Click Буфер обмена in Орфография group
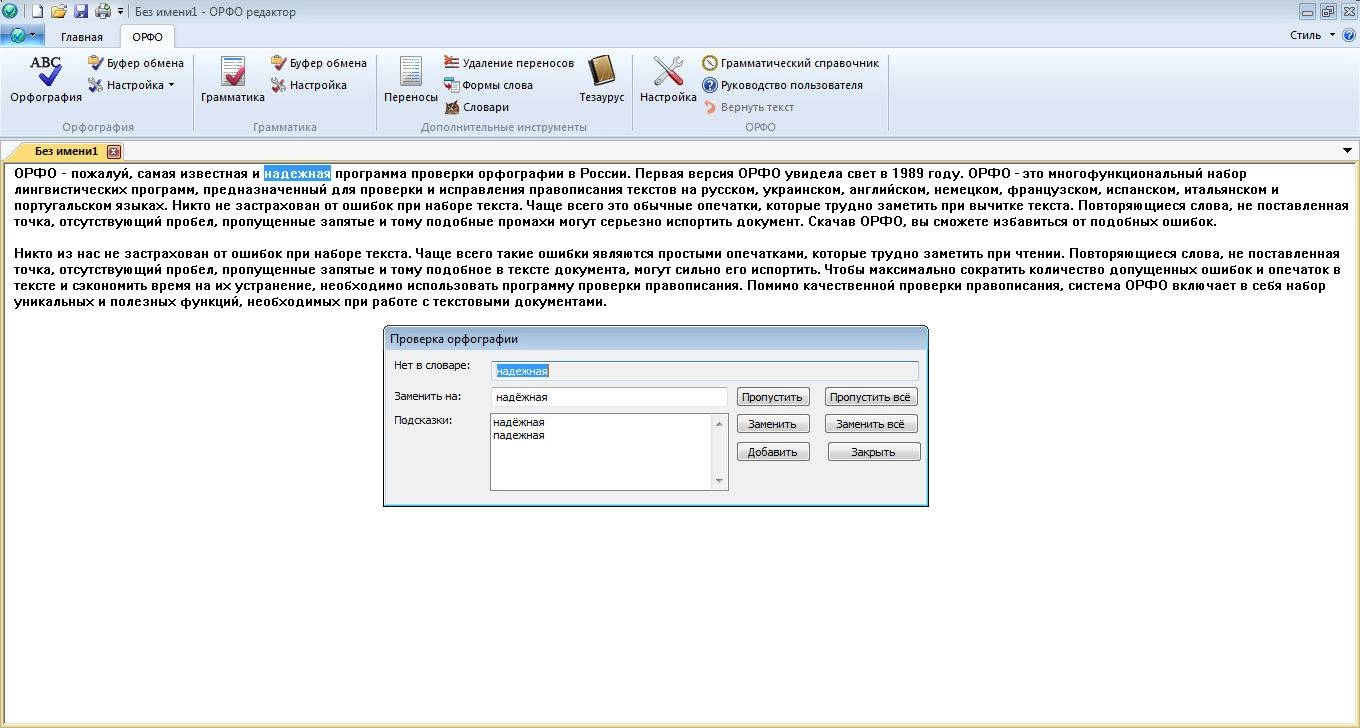The image size is (1360, 728). point(136,63)
